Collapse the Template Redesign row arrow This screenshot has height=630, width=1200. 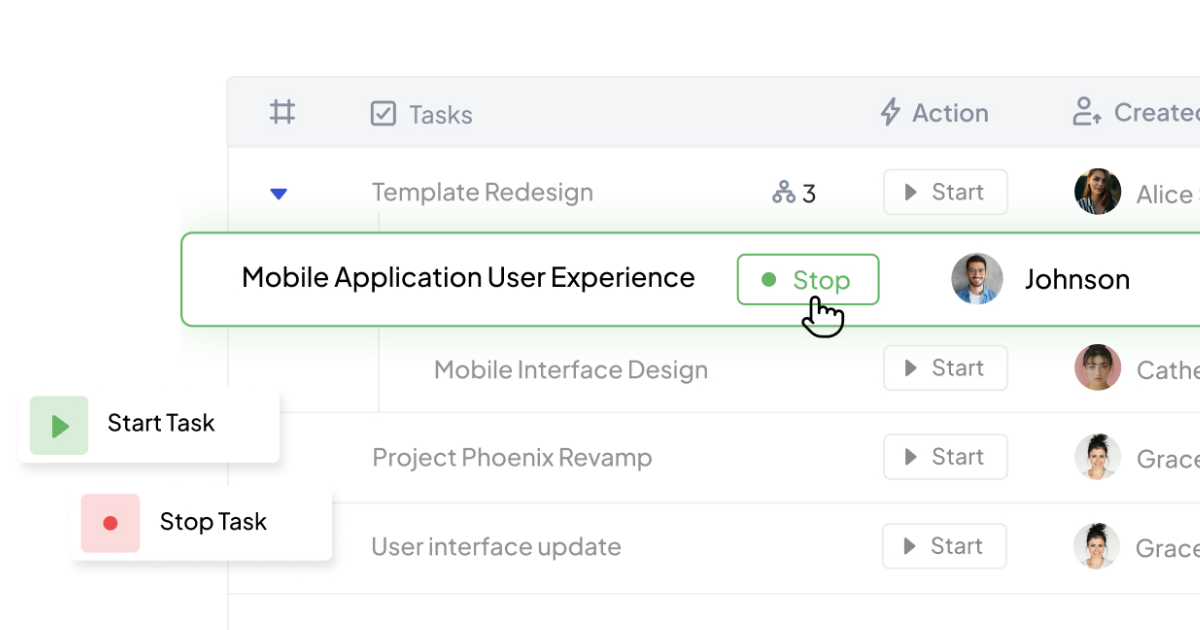pyautogui.click(x=279, y=193)
